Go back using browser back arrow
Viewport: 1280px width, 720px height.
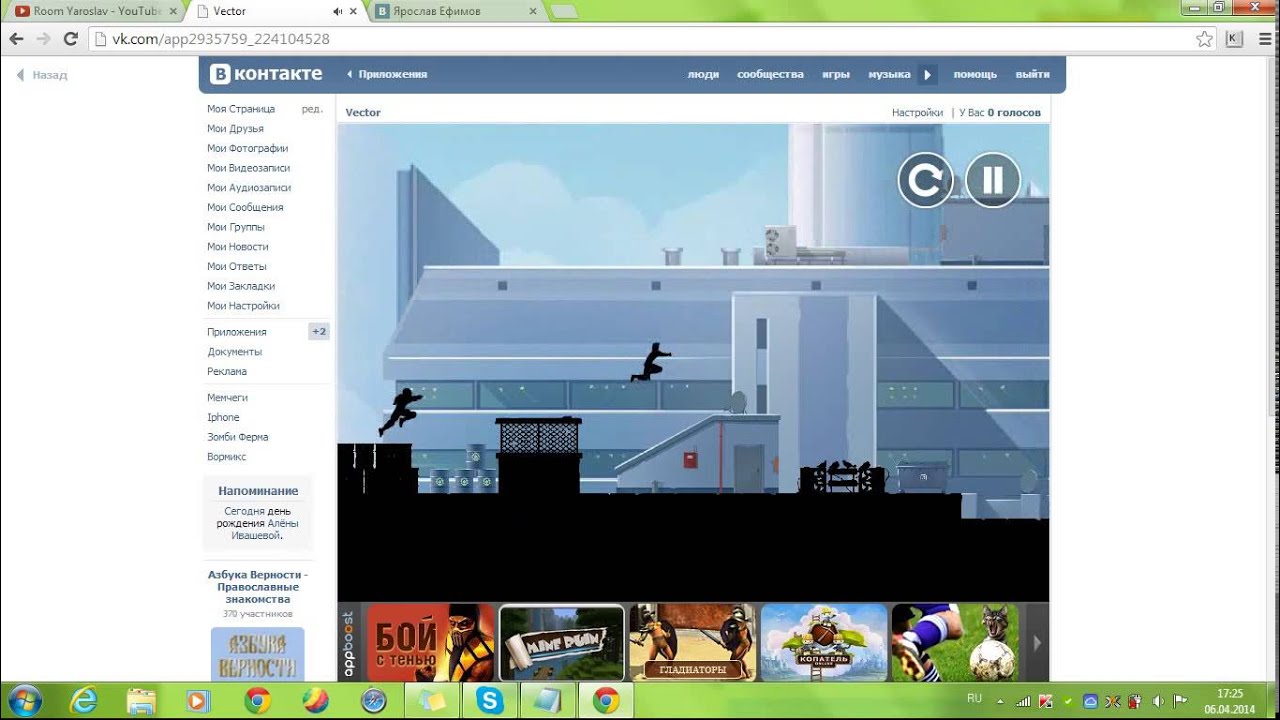point(16,39)
